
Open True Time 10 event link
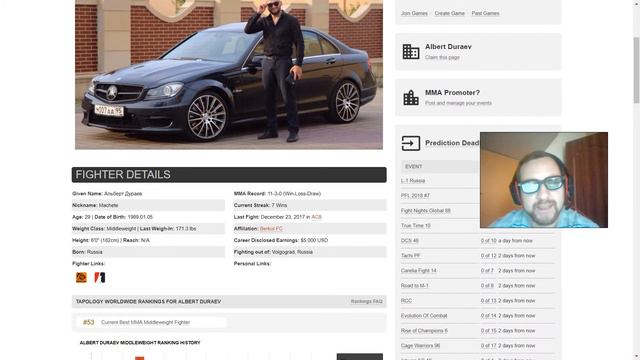416,226
